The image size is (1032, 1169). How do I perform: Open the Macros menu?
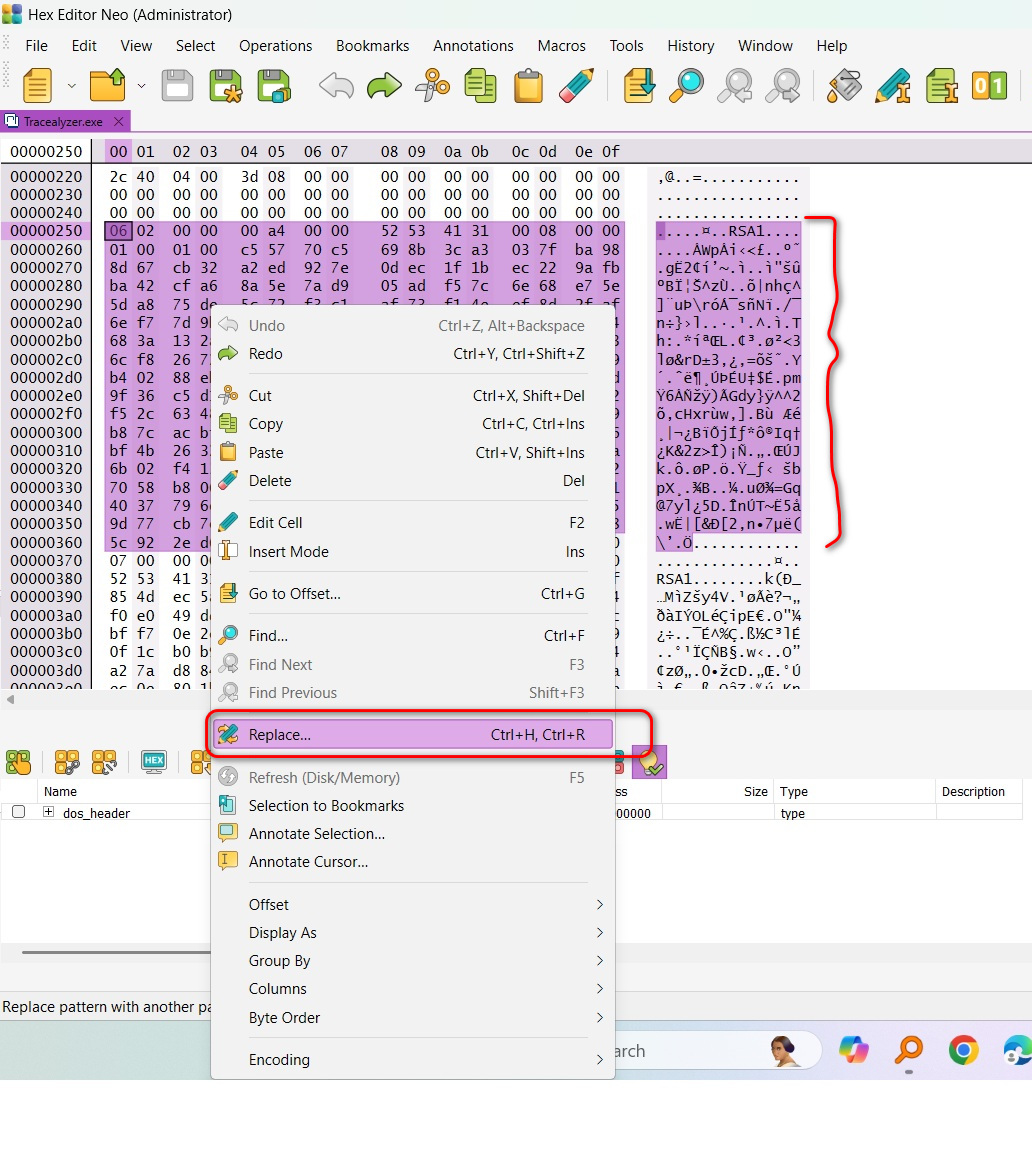(561, 45)
